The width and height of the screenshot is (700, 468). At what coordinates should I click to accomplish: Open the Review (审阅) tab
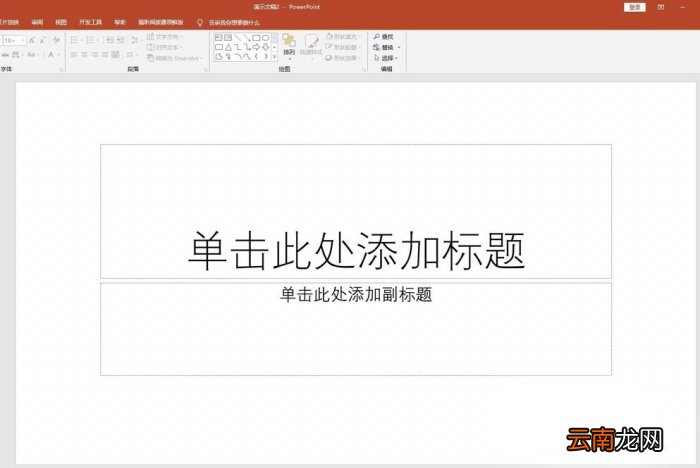38,22
